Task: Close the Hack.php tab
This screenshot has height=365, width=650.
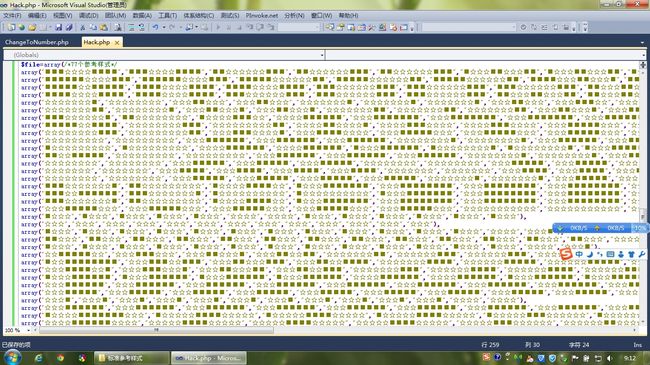Action: 117,42
